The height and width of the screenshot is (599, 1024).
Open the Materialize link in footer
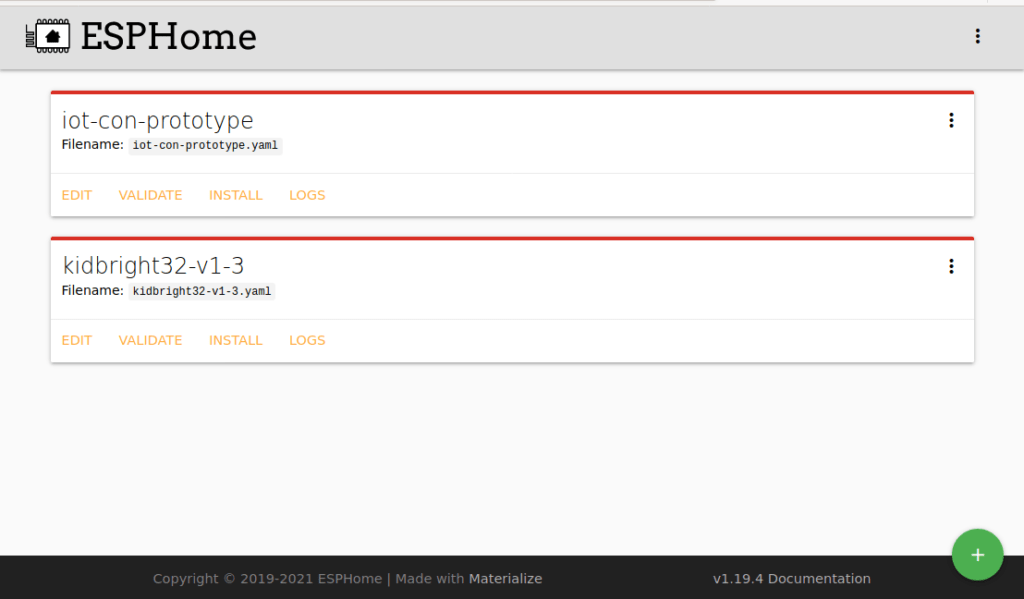tap(505, 579)
